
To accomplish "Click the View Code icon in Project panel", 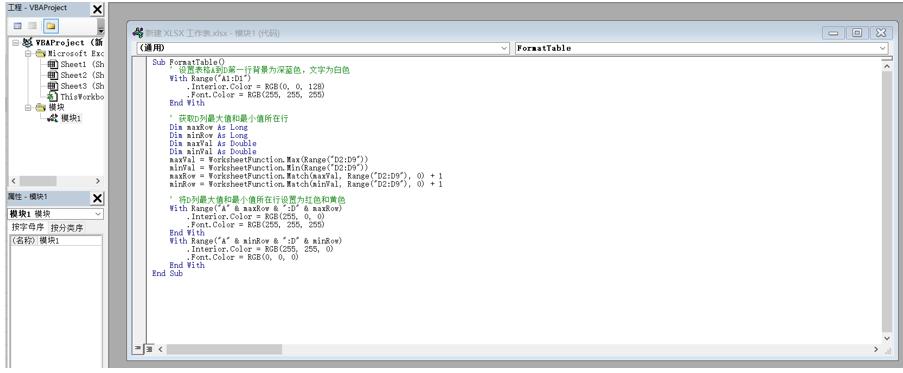I will (17, 26).
